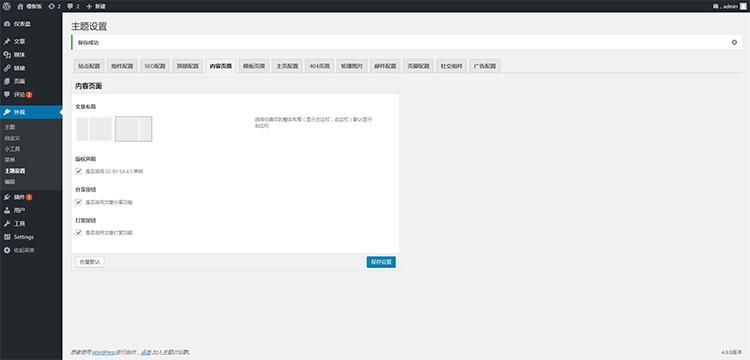Follow the WordPress link in footer
This screenshot has width=750, height=360.
coord(104,352)
